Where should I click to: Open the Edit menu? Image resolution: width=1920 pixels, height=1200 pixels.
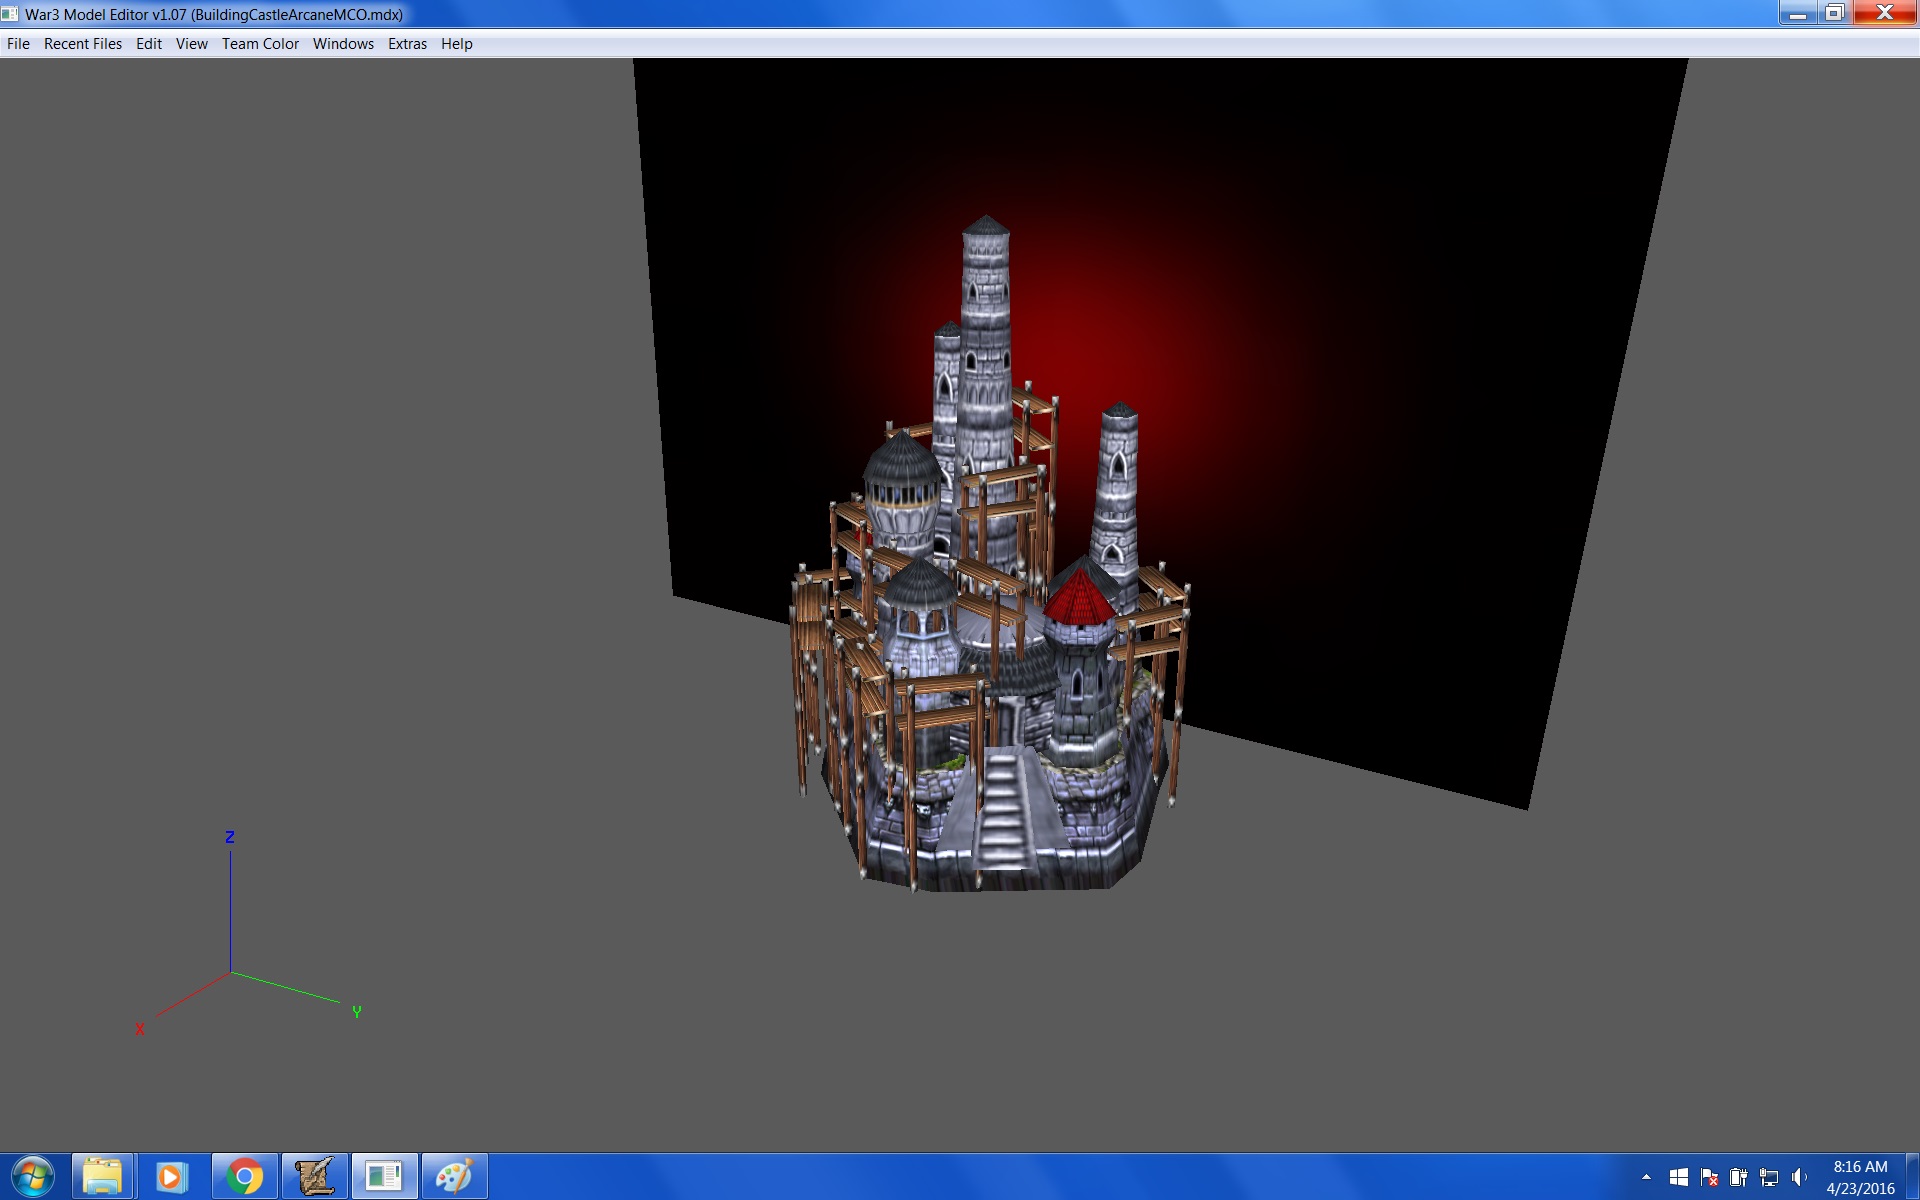click(x=149, y=44)
